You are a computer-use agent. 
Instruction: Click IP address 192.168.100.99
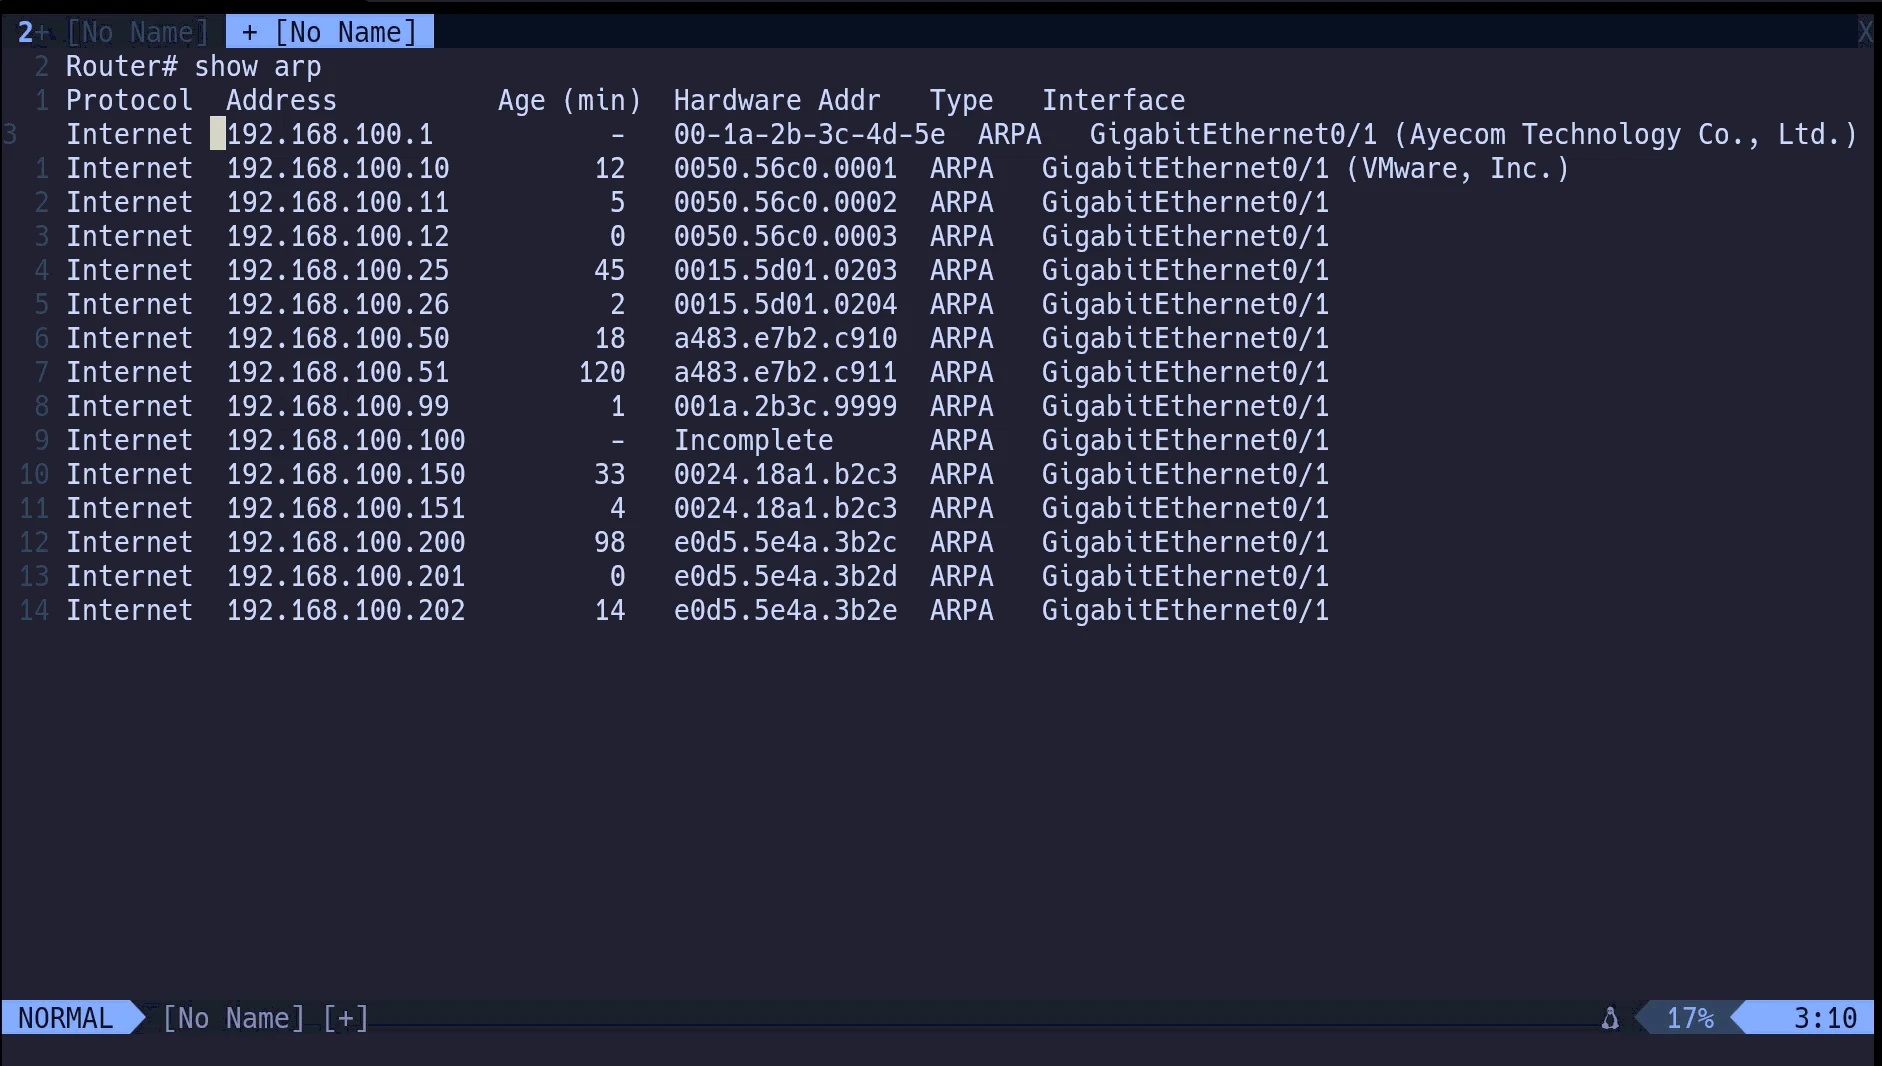pos(338,407)
